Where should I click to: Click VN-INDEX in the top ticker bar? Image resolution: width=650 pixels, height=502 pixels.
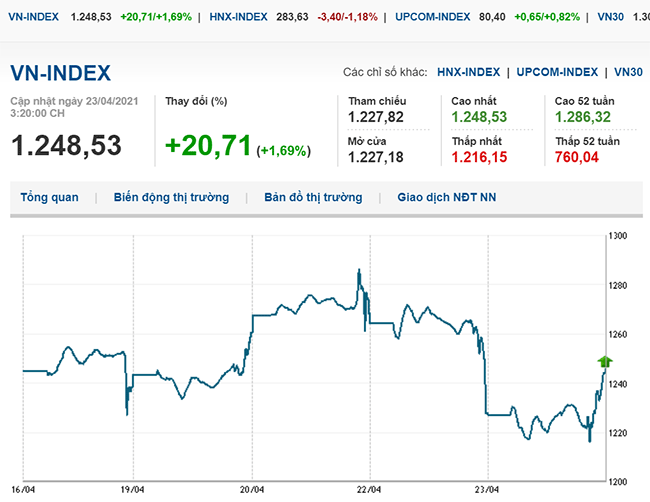30,18
